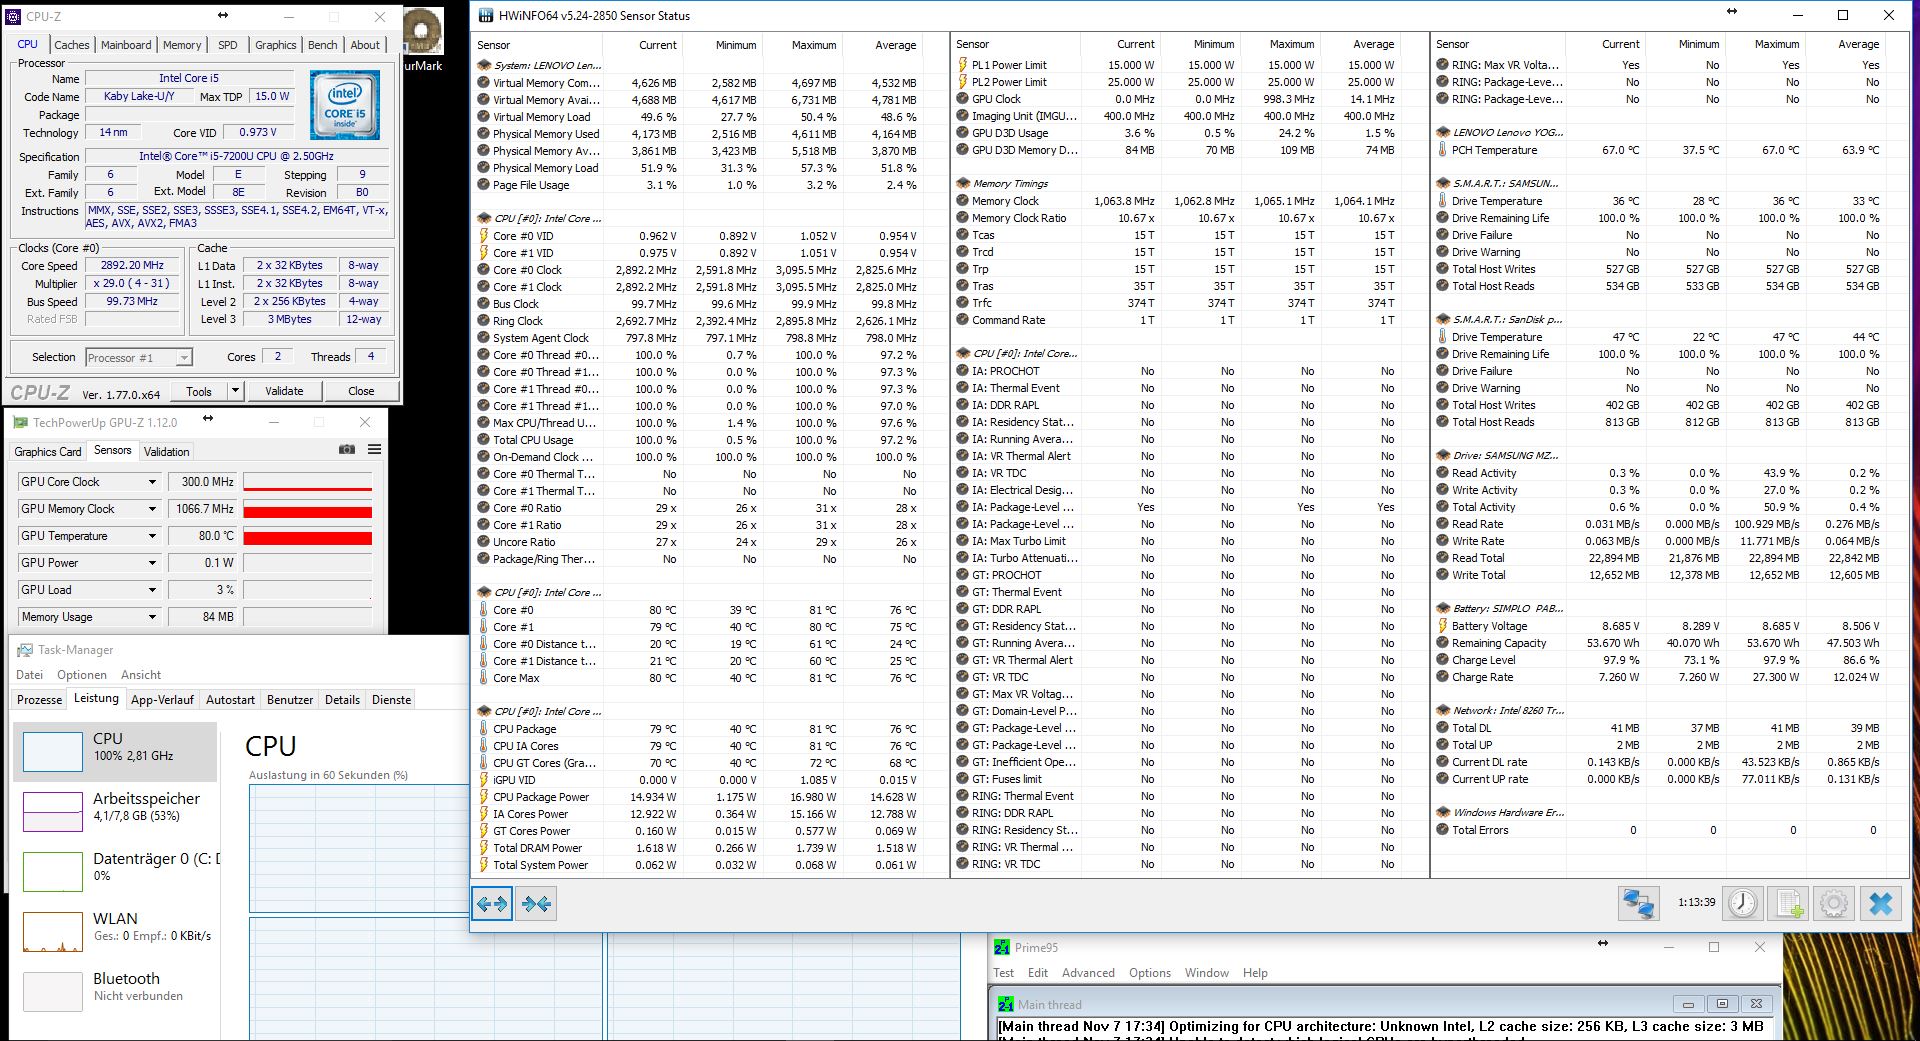Click HWiNFO shrink columns arrows icon
Image resolution: width=1920 pixels, height=1041 pixels.
536,904
